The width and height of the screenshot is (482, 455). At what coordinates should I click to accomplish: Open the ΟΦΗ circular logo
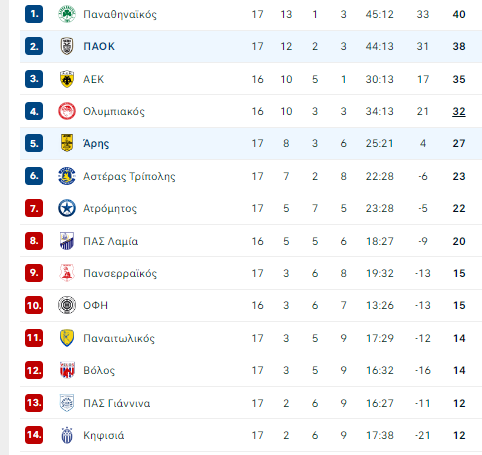point(67,305)
